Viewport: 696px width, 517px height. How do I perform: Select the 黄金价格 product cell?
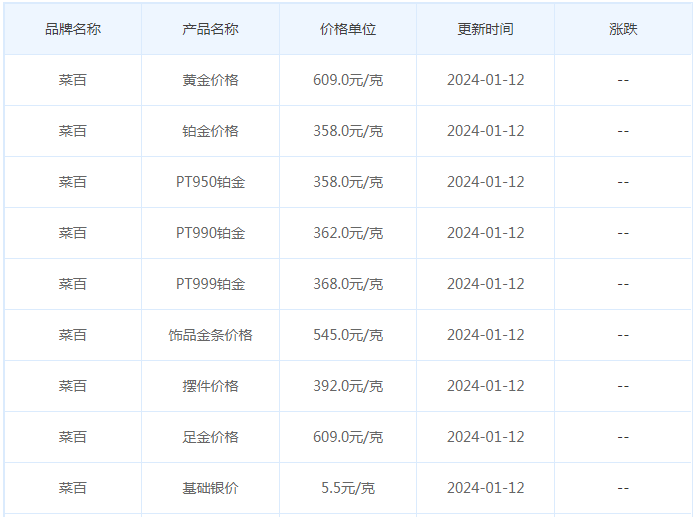coord(210,80)
